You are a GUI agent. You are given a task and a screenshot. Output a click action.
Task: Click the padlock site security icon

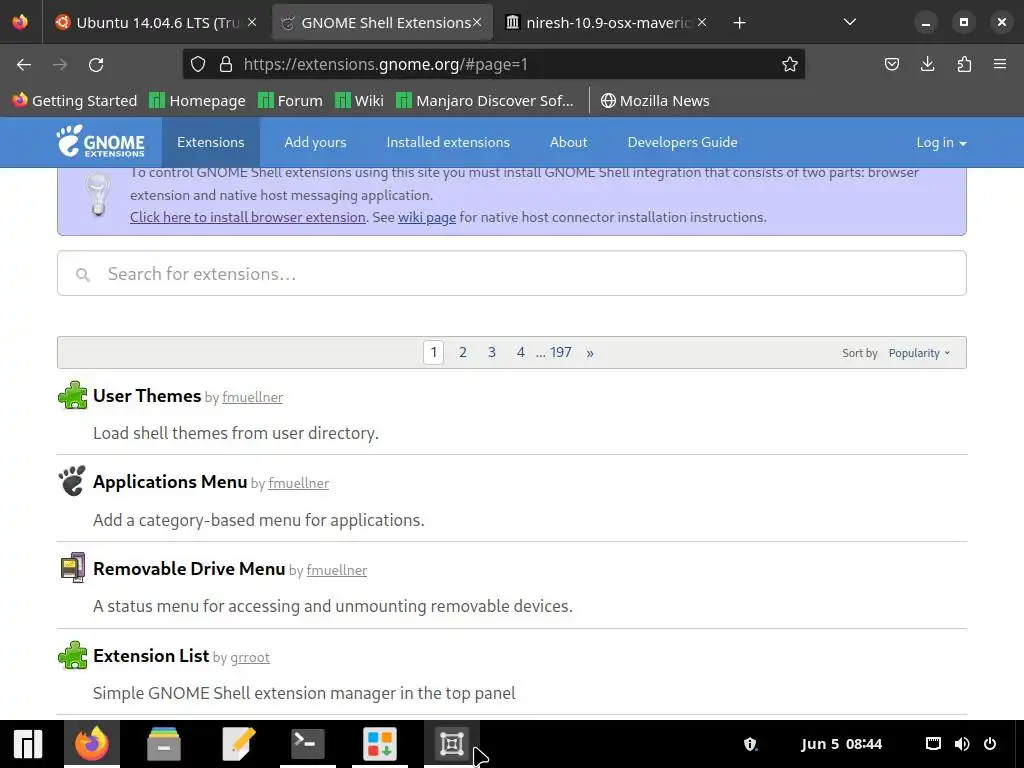(x=226, y=64)
